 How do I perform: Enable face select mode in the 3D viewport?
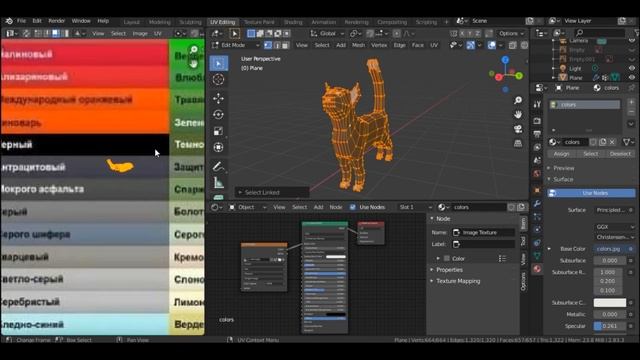pos(286,45)
